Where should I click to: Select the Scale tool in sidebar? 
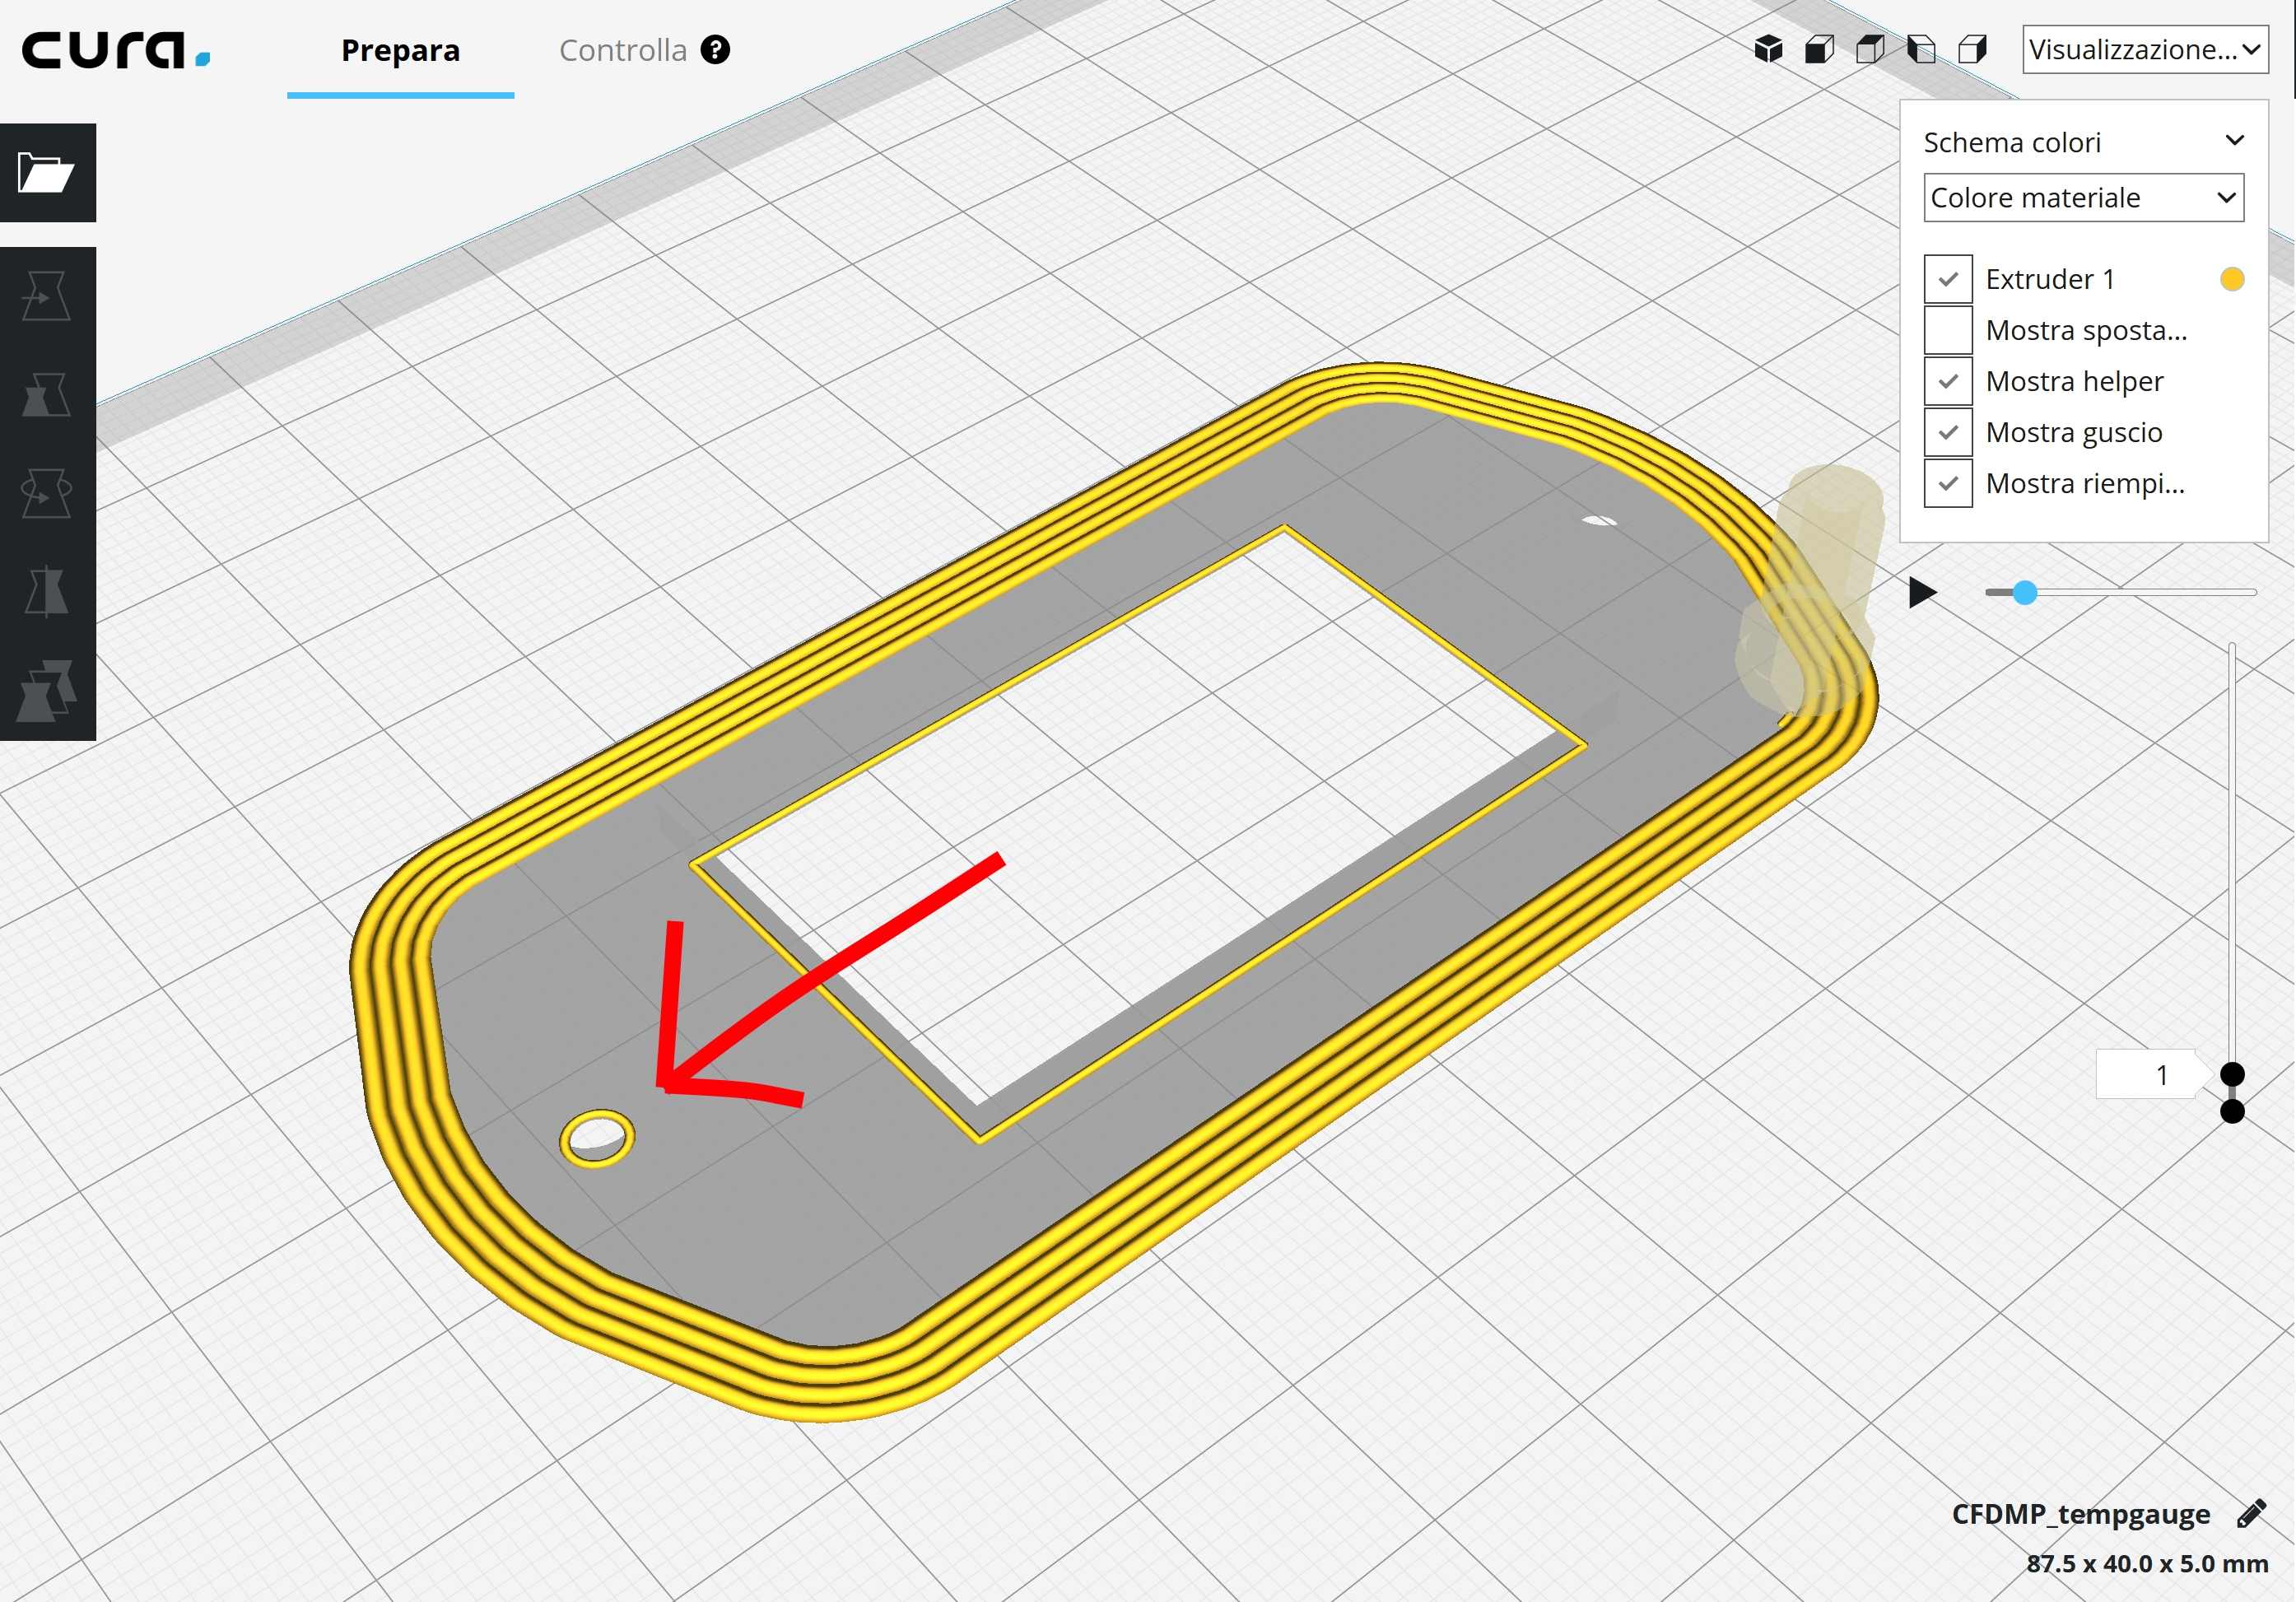tap(47, 395)
